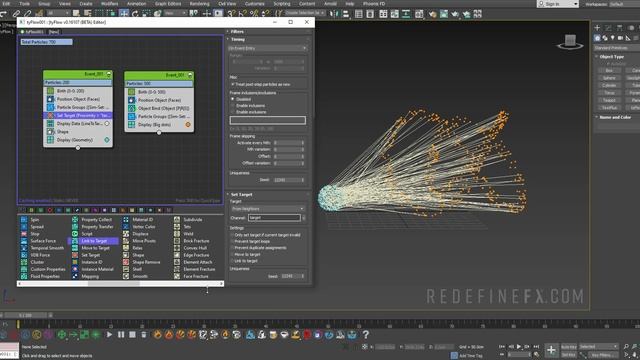Open the Modifiers menu

[x=109, y=3]
